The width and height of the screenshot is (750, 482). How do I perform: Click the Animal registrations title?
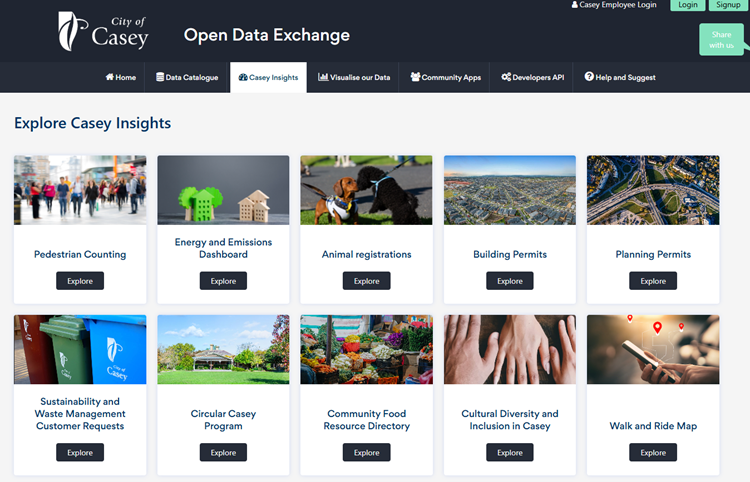[366, 254]
